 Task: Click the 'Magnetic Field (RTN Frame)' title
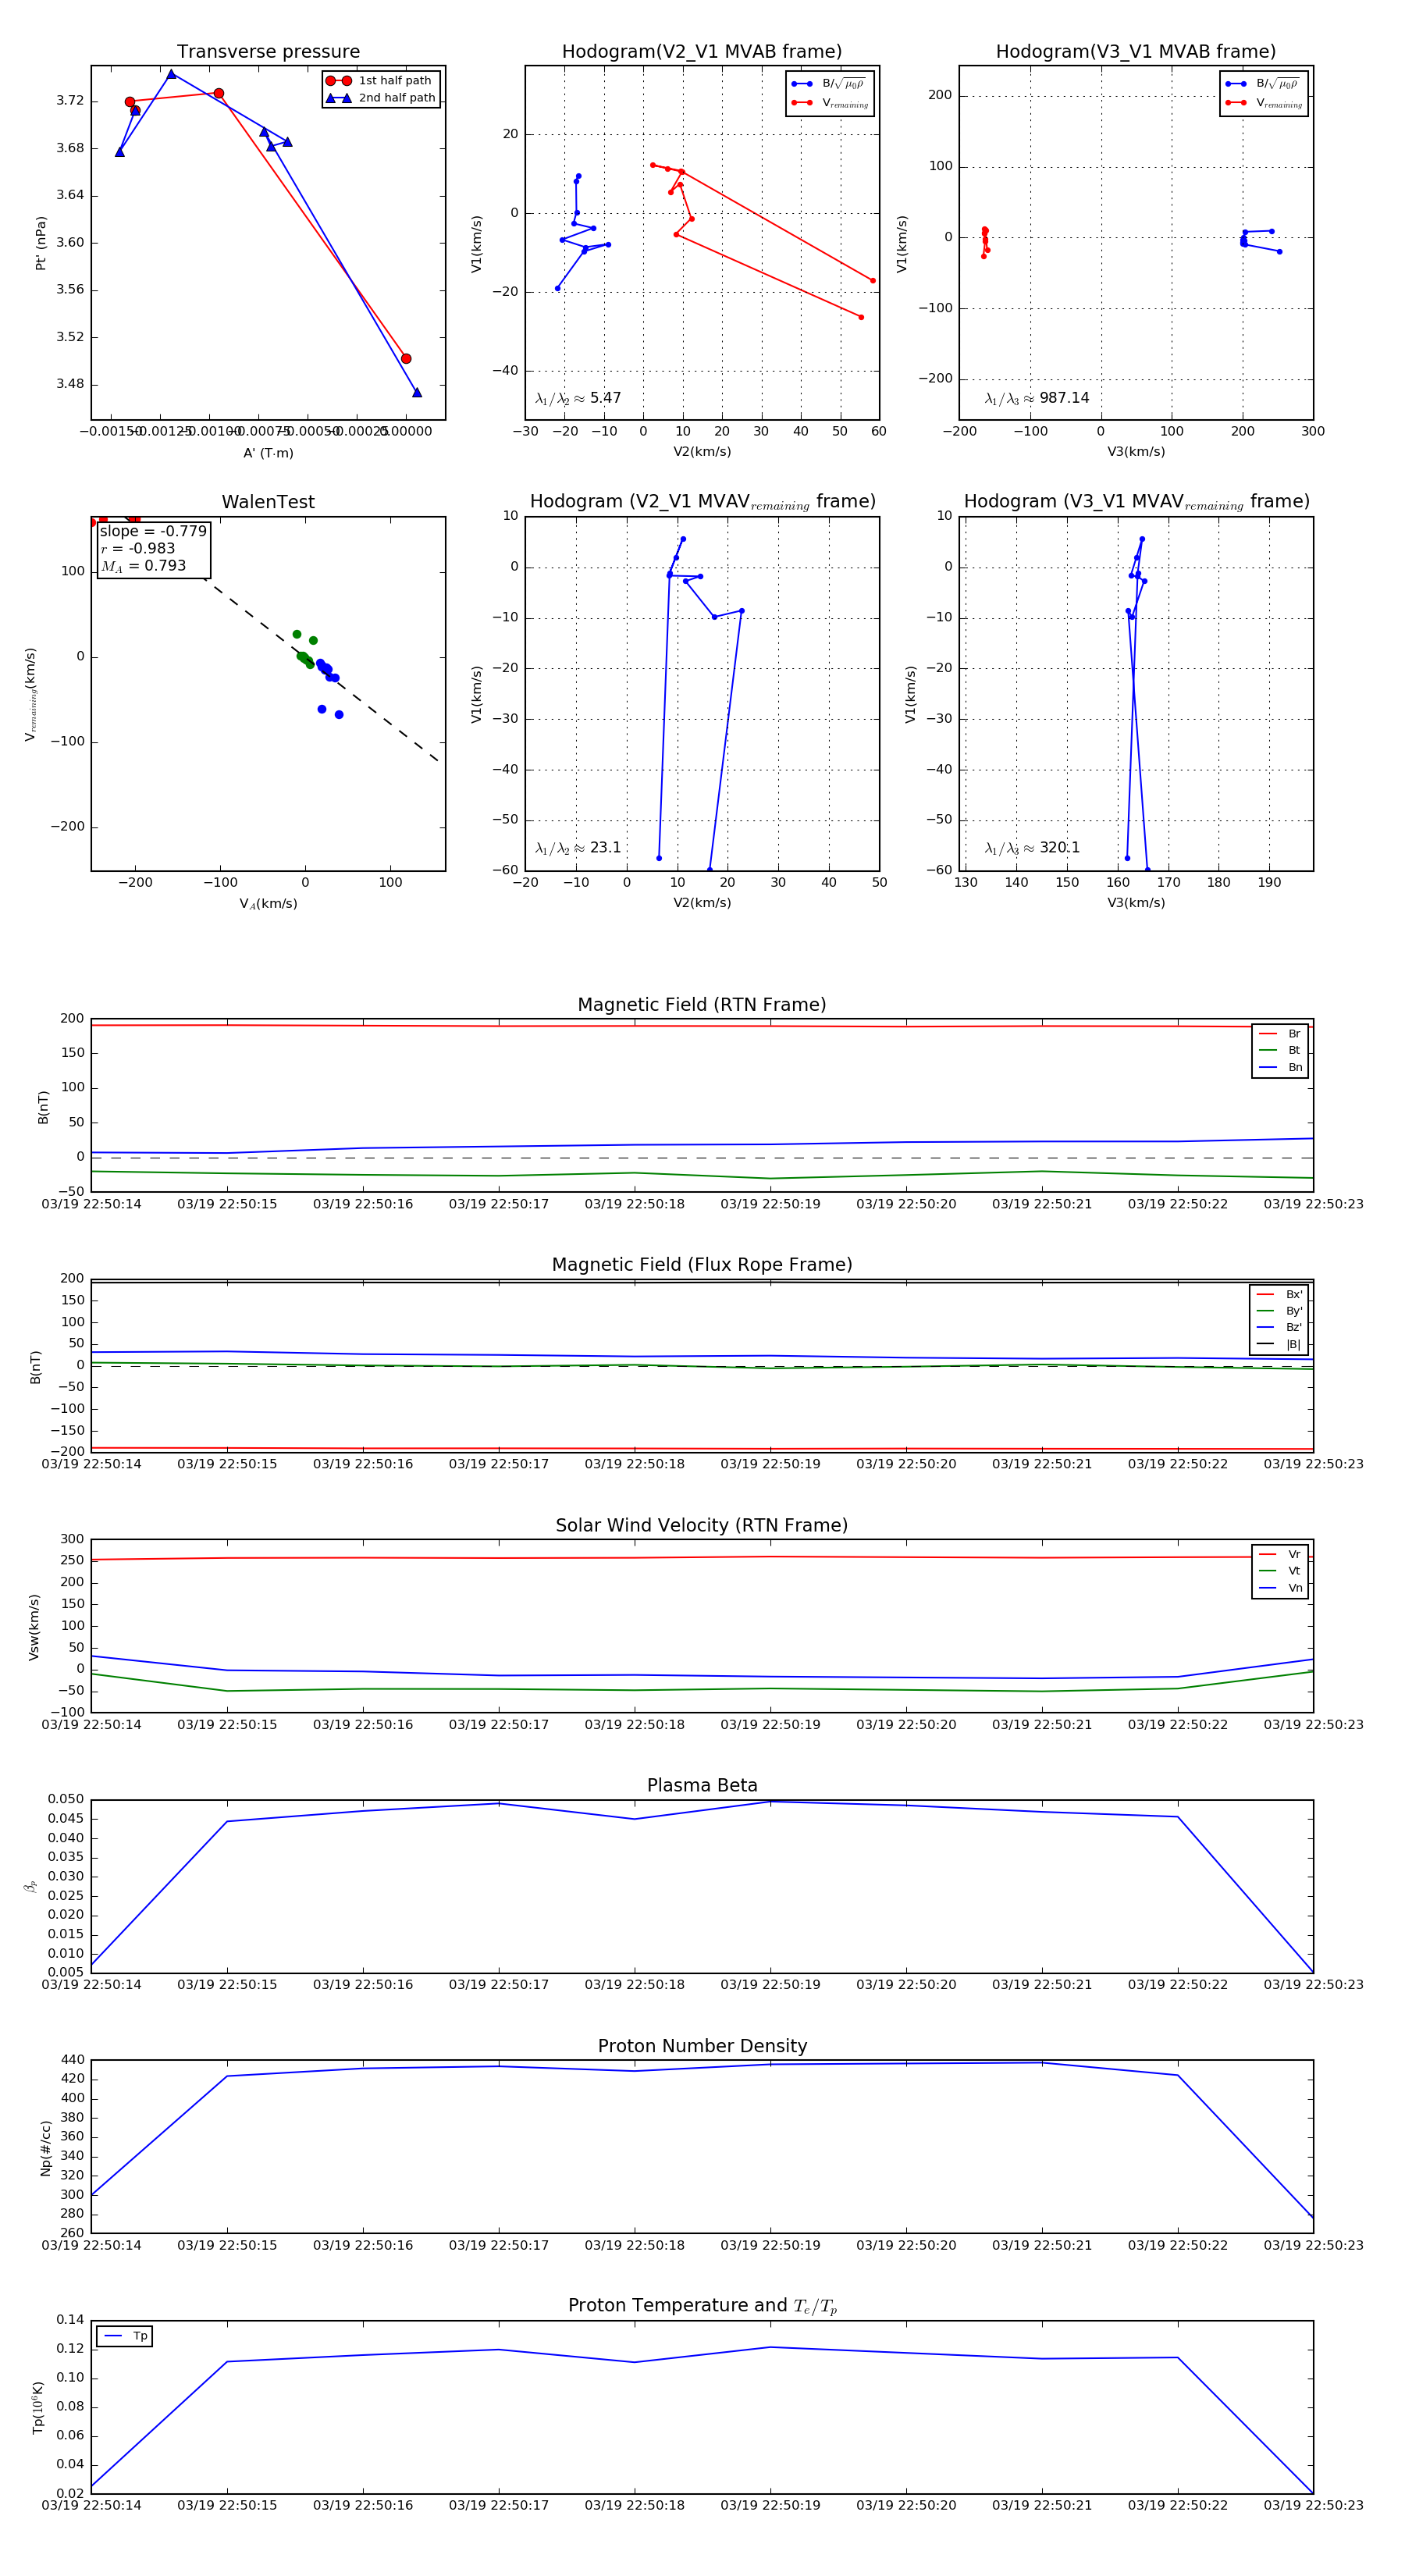click(702, 1005)
